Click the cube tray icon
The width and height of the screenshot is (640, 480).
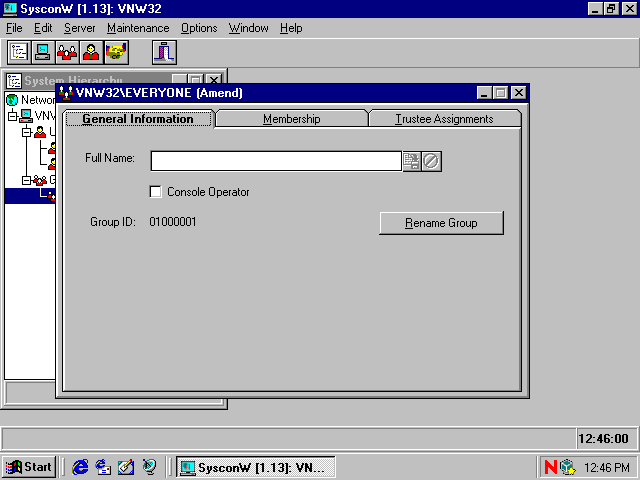click(567, 467)
